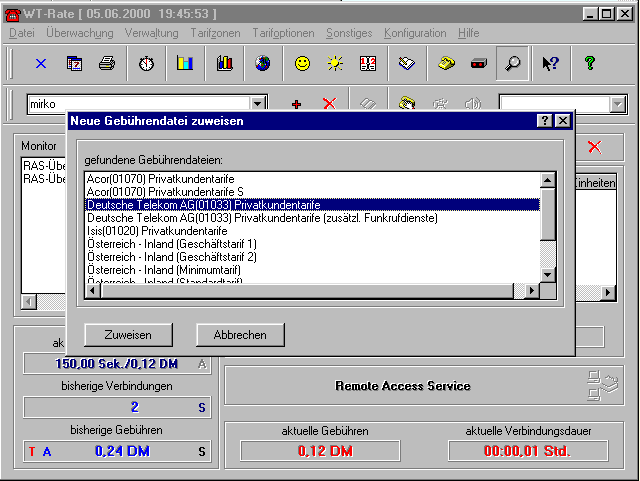Click the Abbrechen button

tap(240, 335)
